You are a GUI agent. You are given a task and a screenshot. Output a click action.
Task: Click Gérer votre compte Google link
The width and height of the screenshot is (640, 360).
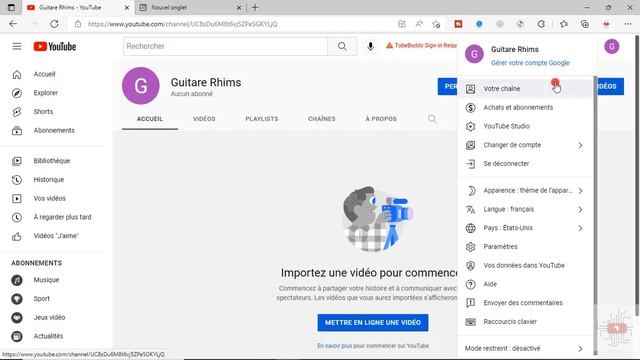[530, 63]
